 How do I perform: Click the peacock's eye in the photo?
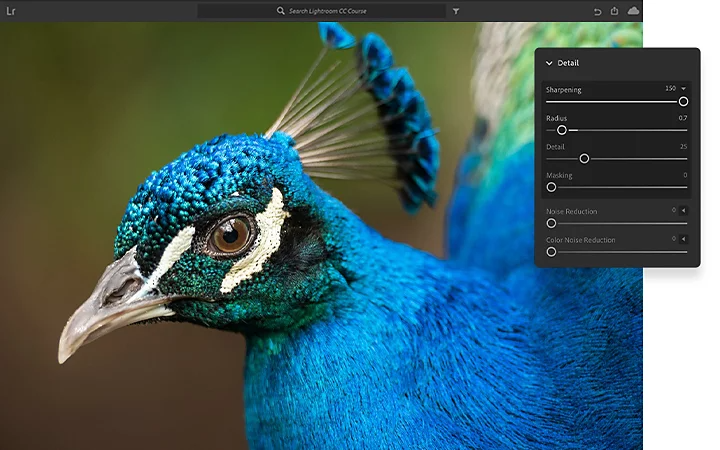[x=230, y=234]
